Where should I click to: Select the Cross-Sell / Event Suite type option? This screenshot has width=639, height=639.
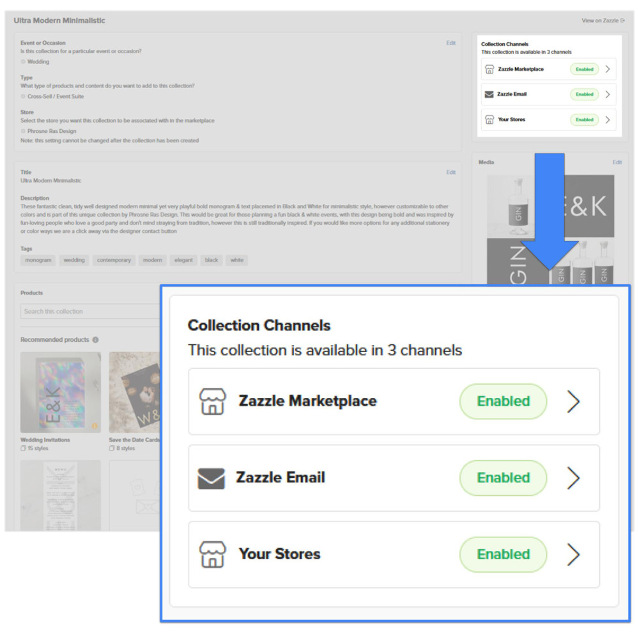pyautogui.click(x=23, y=97)
